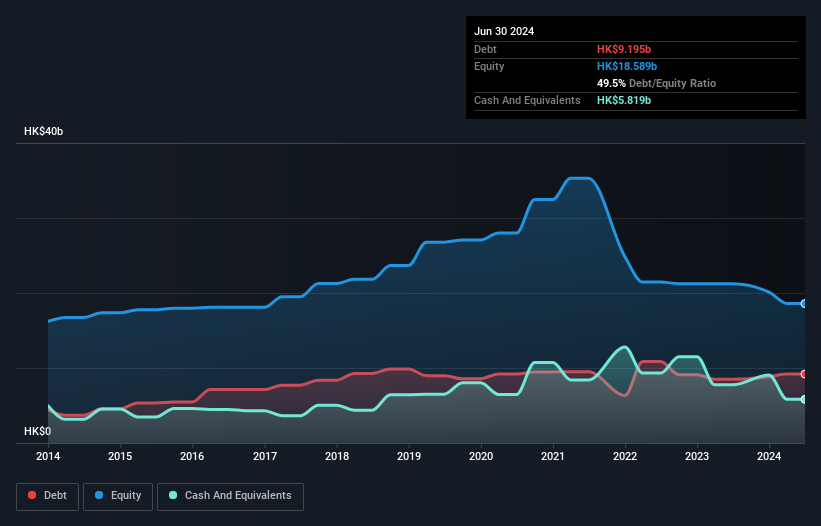Select the Cash endpoint marker on chart
Viewport: 821px width, 526px height.
click(804, 399)
